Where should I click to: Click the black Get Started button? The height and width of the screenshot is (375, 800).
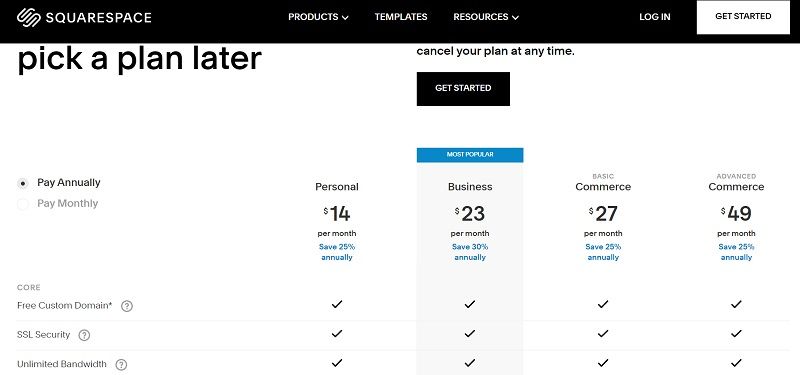click(x=463, y=89)
